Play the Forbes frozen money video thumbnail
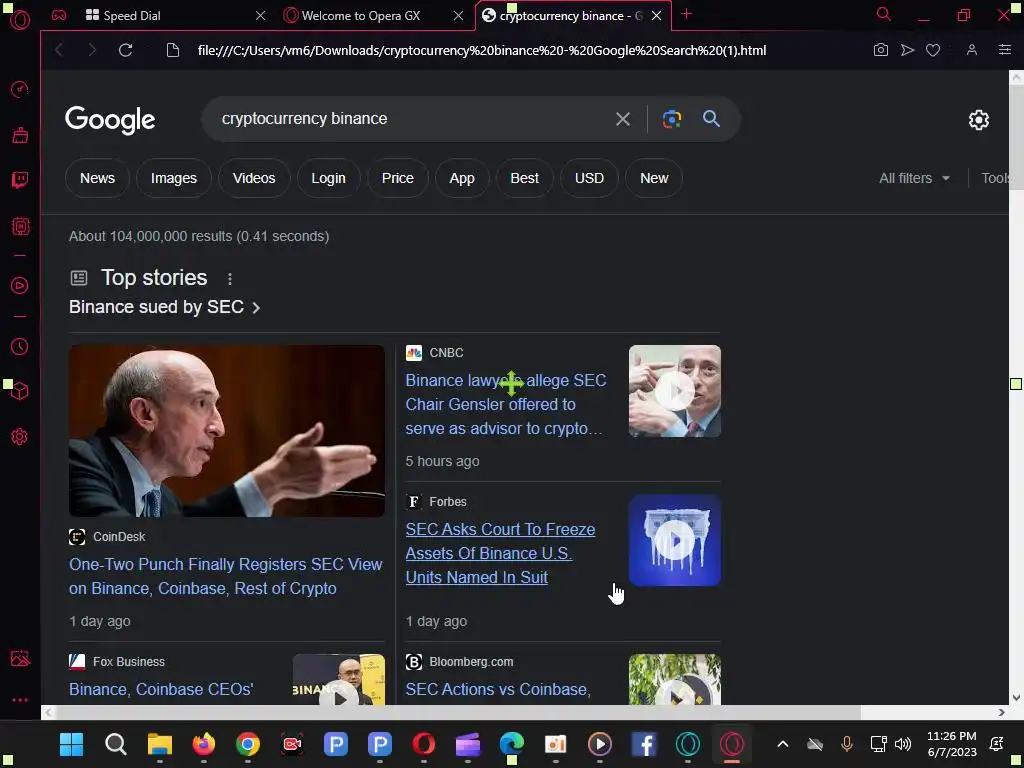 [675, 540]
